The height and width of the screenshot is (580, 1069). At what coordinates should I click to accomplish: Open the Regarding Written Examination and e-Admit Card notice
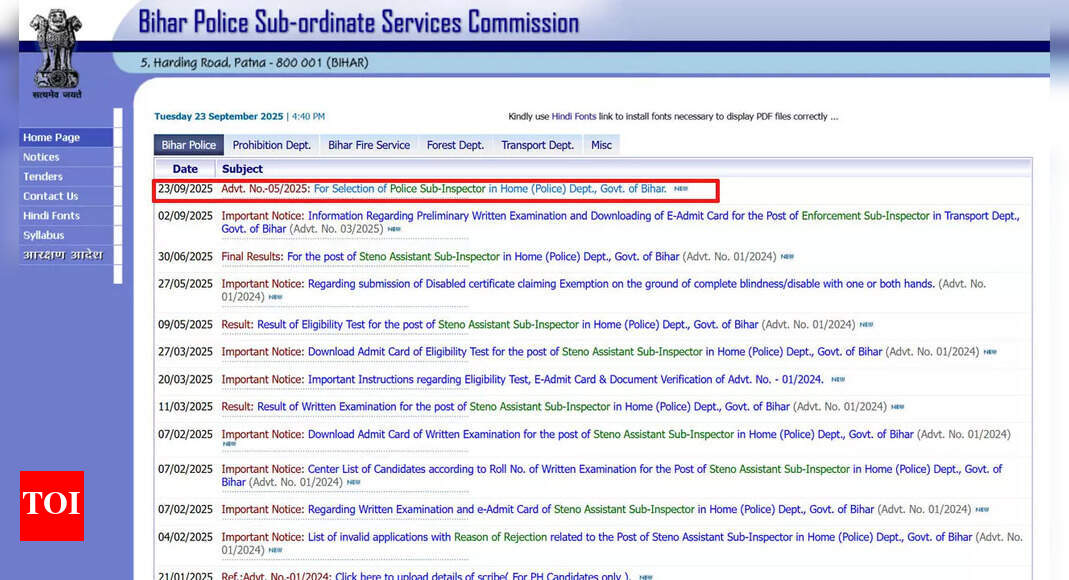(x=547, y=510)
